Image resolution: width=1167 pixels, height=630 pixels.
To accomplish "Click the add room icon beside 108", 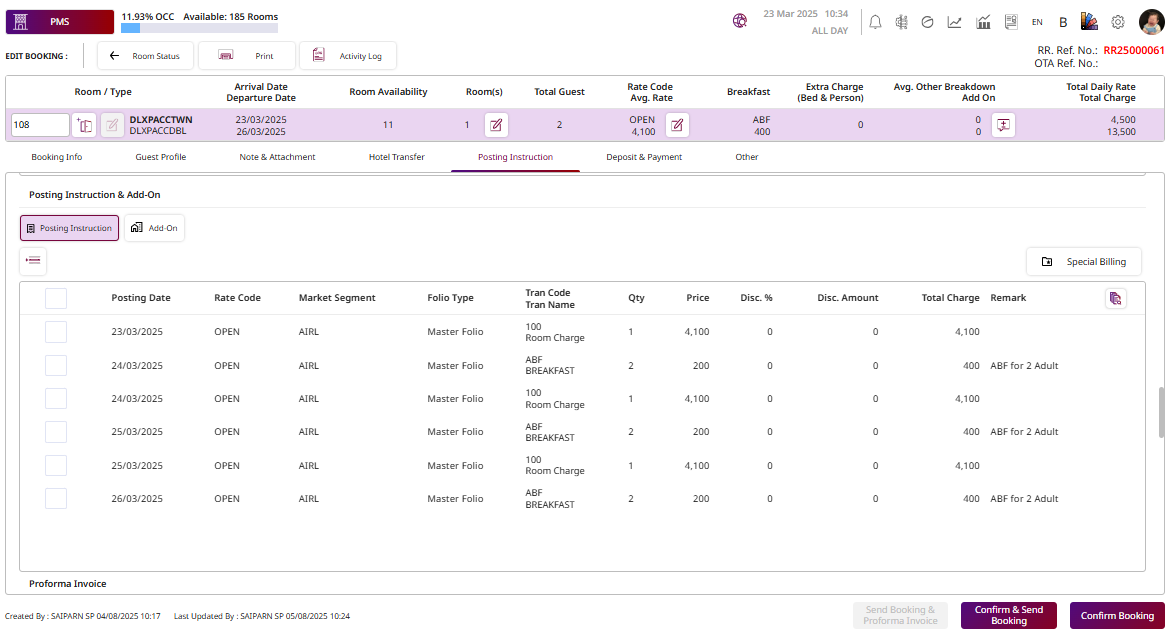I will click(85, 125).
